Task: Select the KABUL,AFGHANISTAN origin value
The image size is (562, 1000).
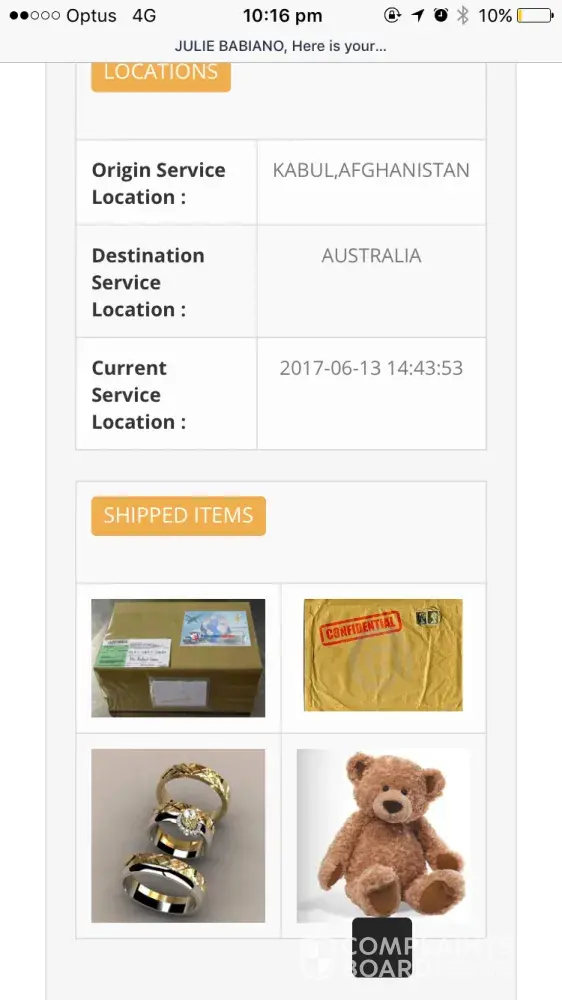Action: click(371, 170)
